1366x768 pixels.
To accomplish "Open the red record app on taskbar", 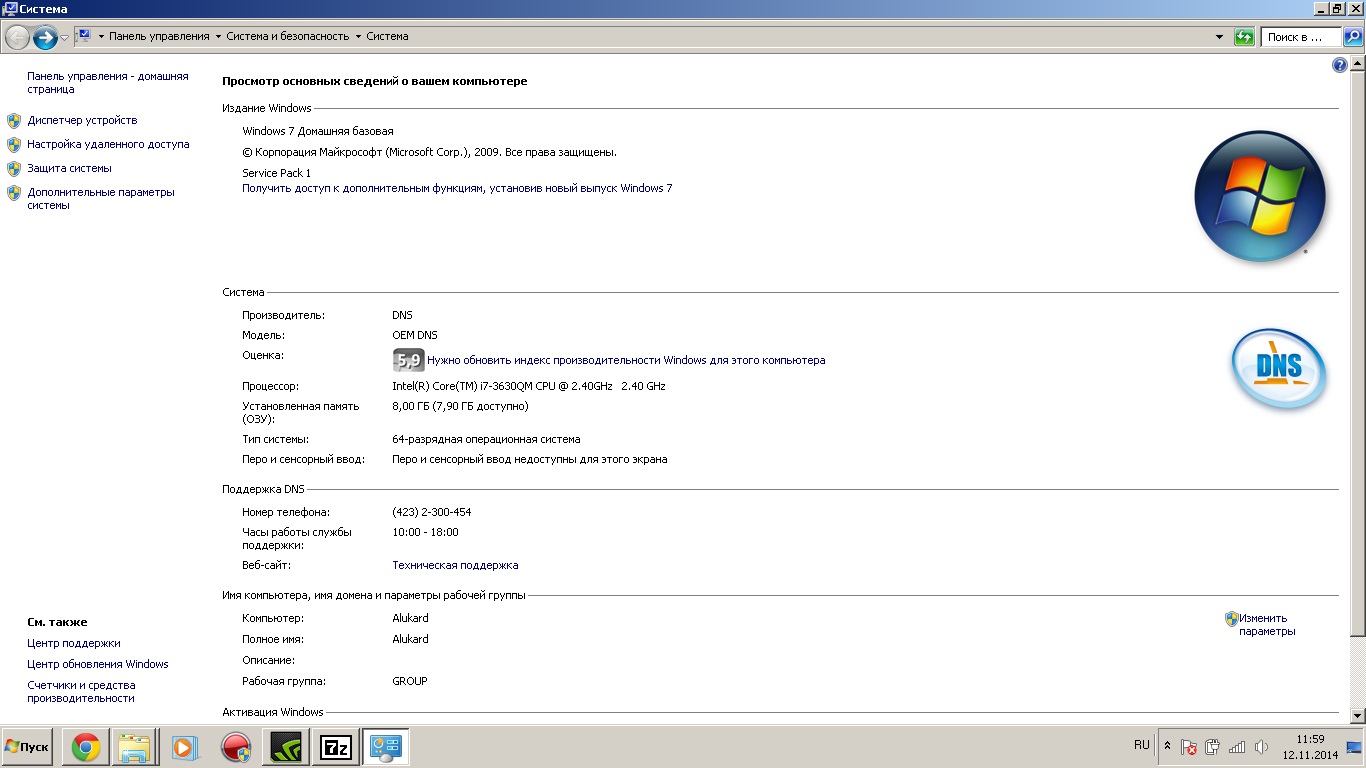I will (235, 747).
